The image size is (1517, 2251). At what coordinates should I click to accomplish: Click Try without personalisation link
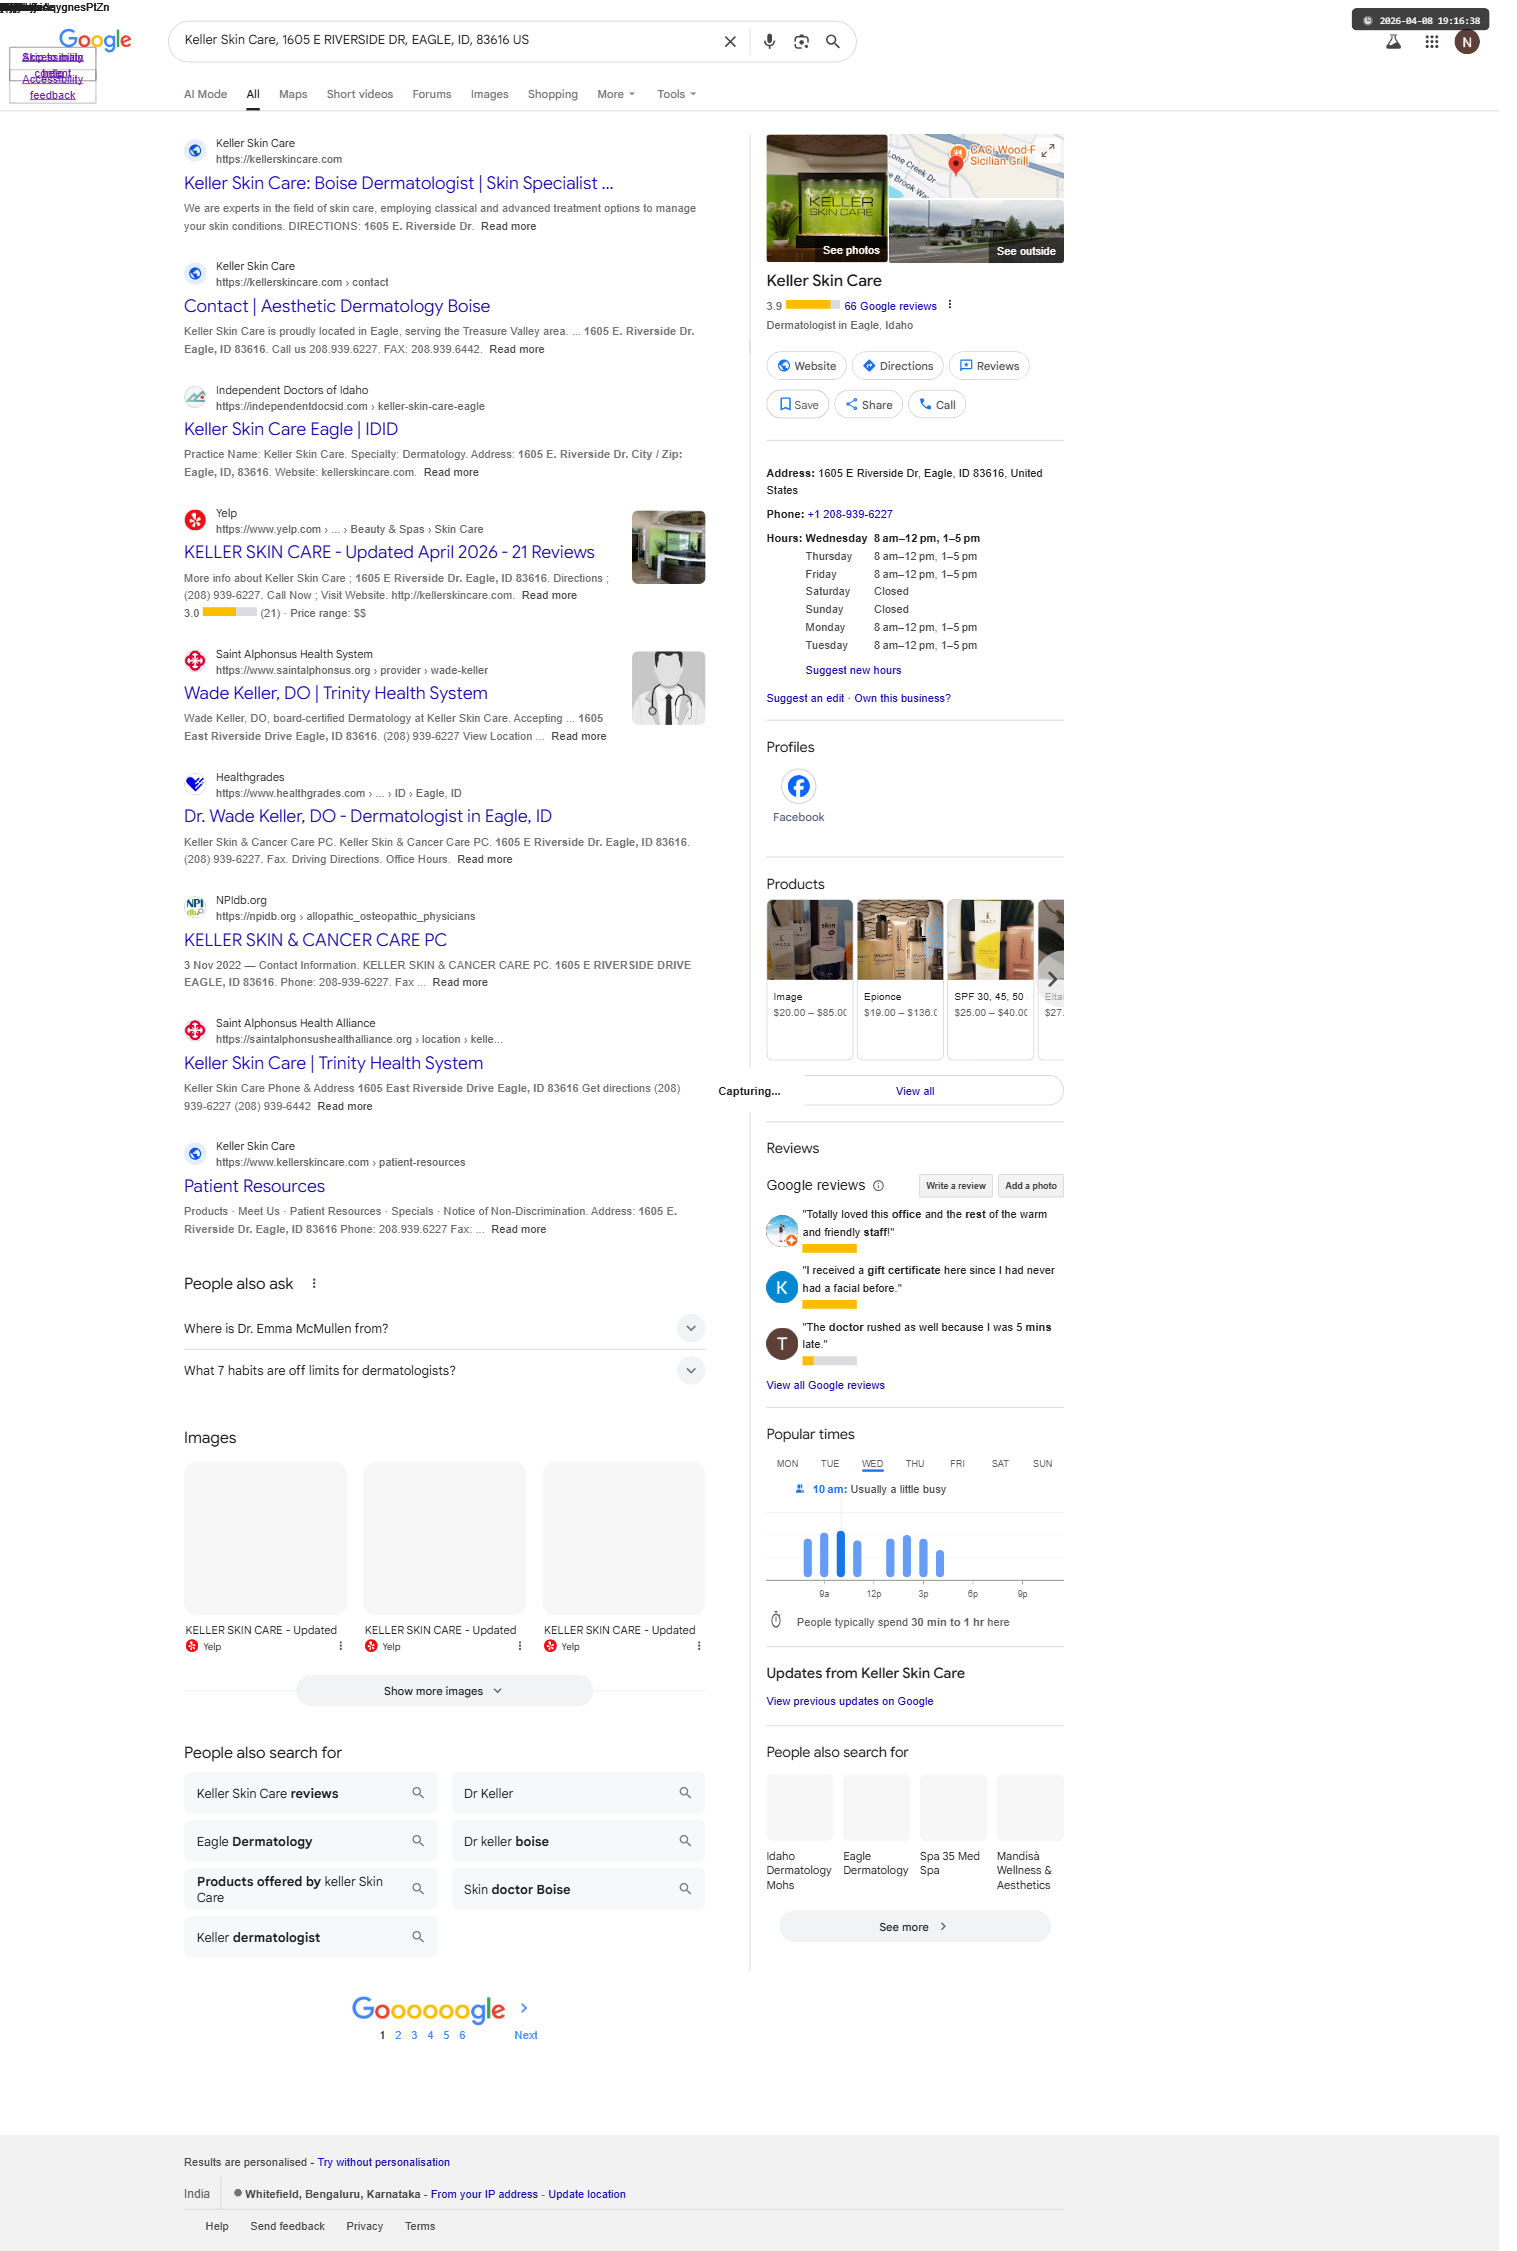pyautogui.click(x=384, y=2162)
